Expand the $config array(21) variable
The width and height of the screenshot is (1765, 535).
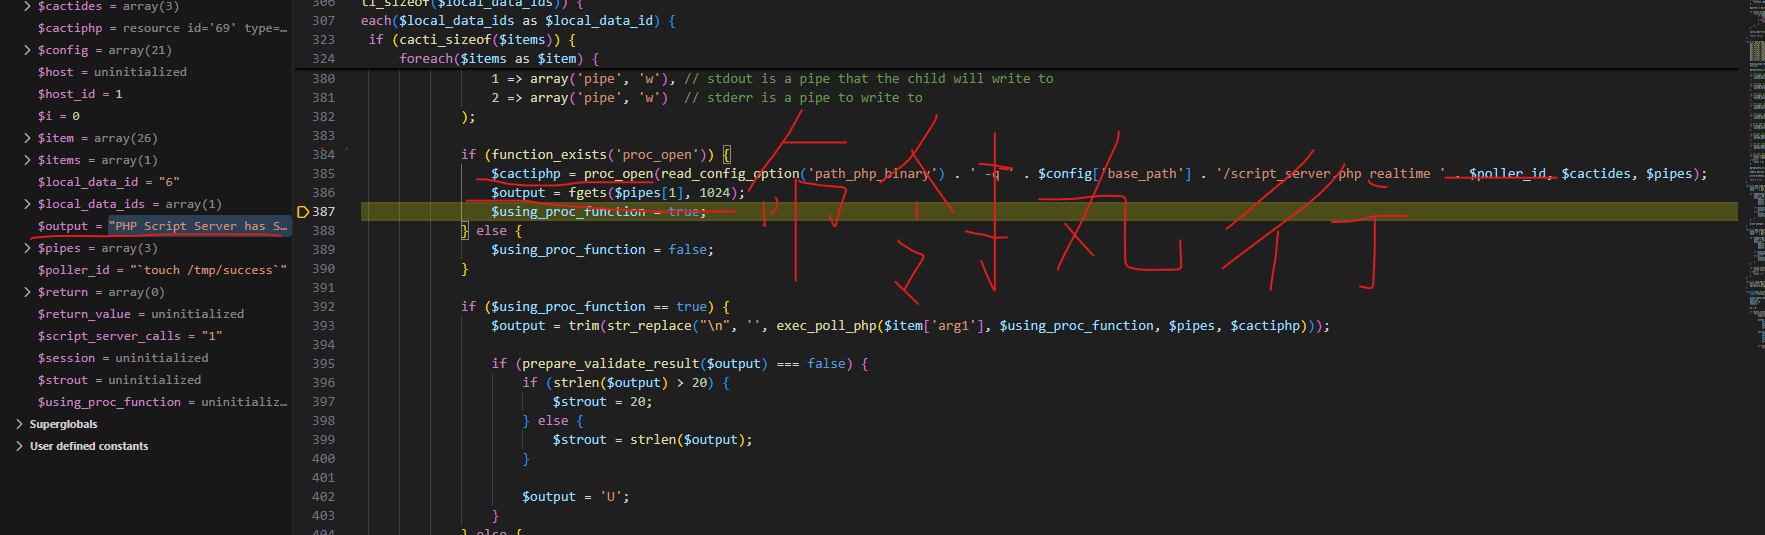pyautogui.click(x=27, y=50)
